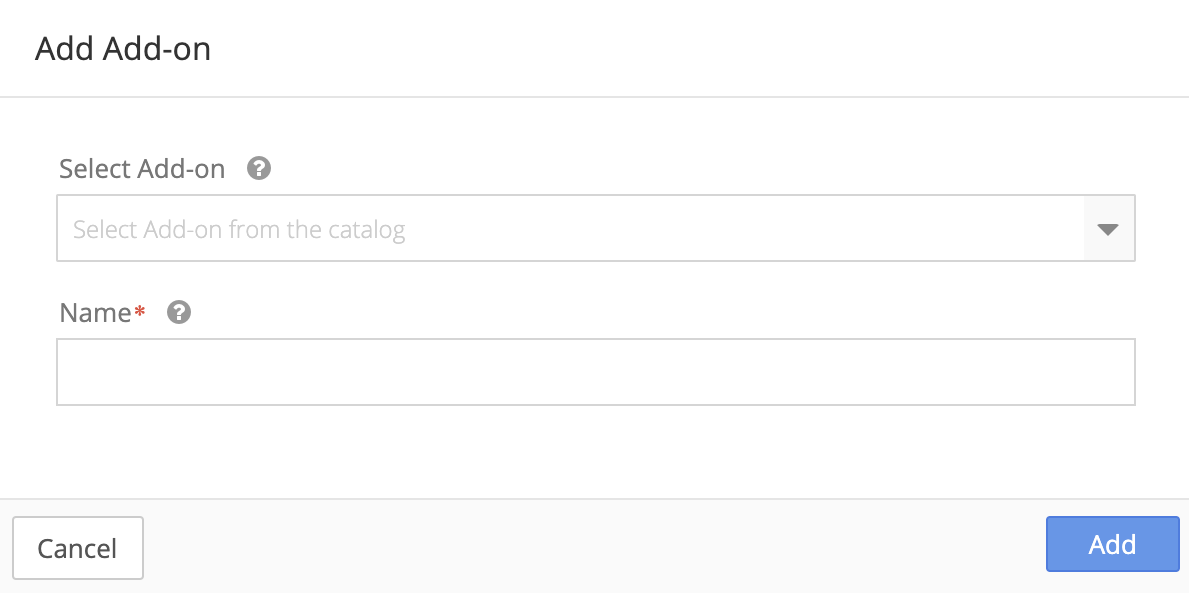1189x593 pixels.
Task: Select the question mark next to Name
Action: (179, 312)
